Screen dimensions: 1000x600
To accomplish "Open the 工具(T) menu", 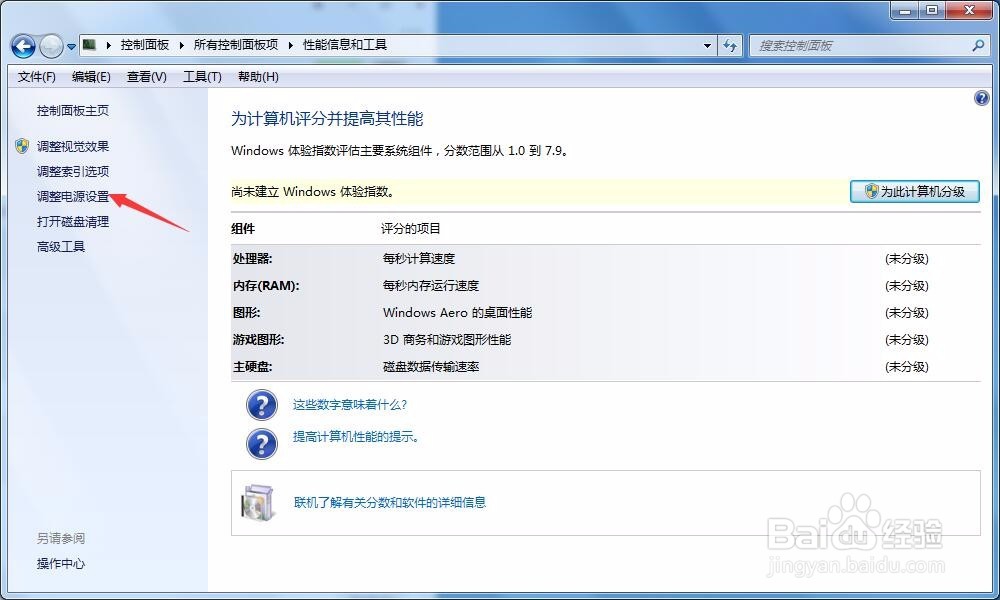I will [x=202, y=77].
